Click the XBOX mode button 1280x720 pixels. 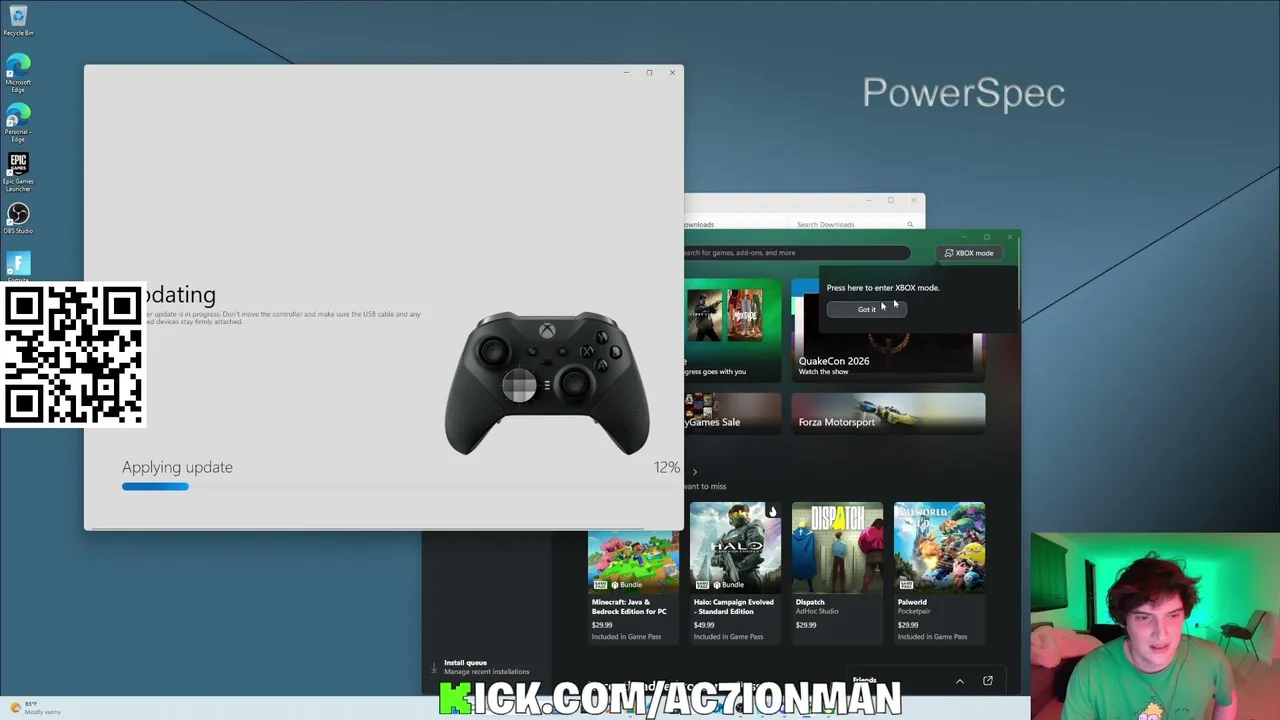(969, 253)
